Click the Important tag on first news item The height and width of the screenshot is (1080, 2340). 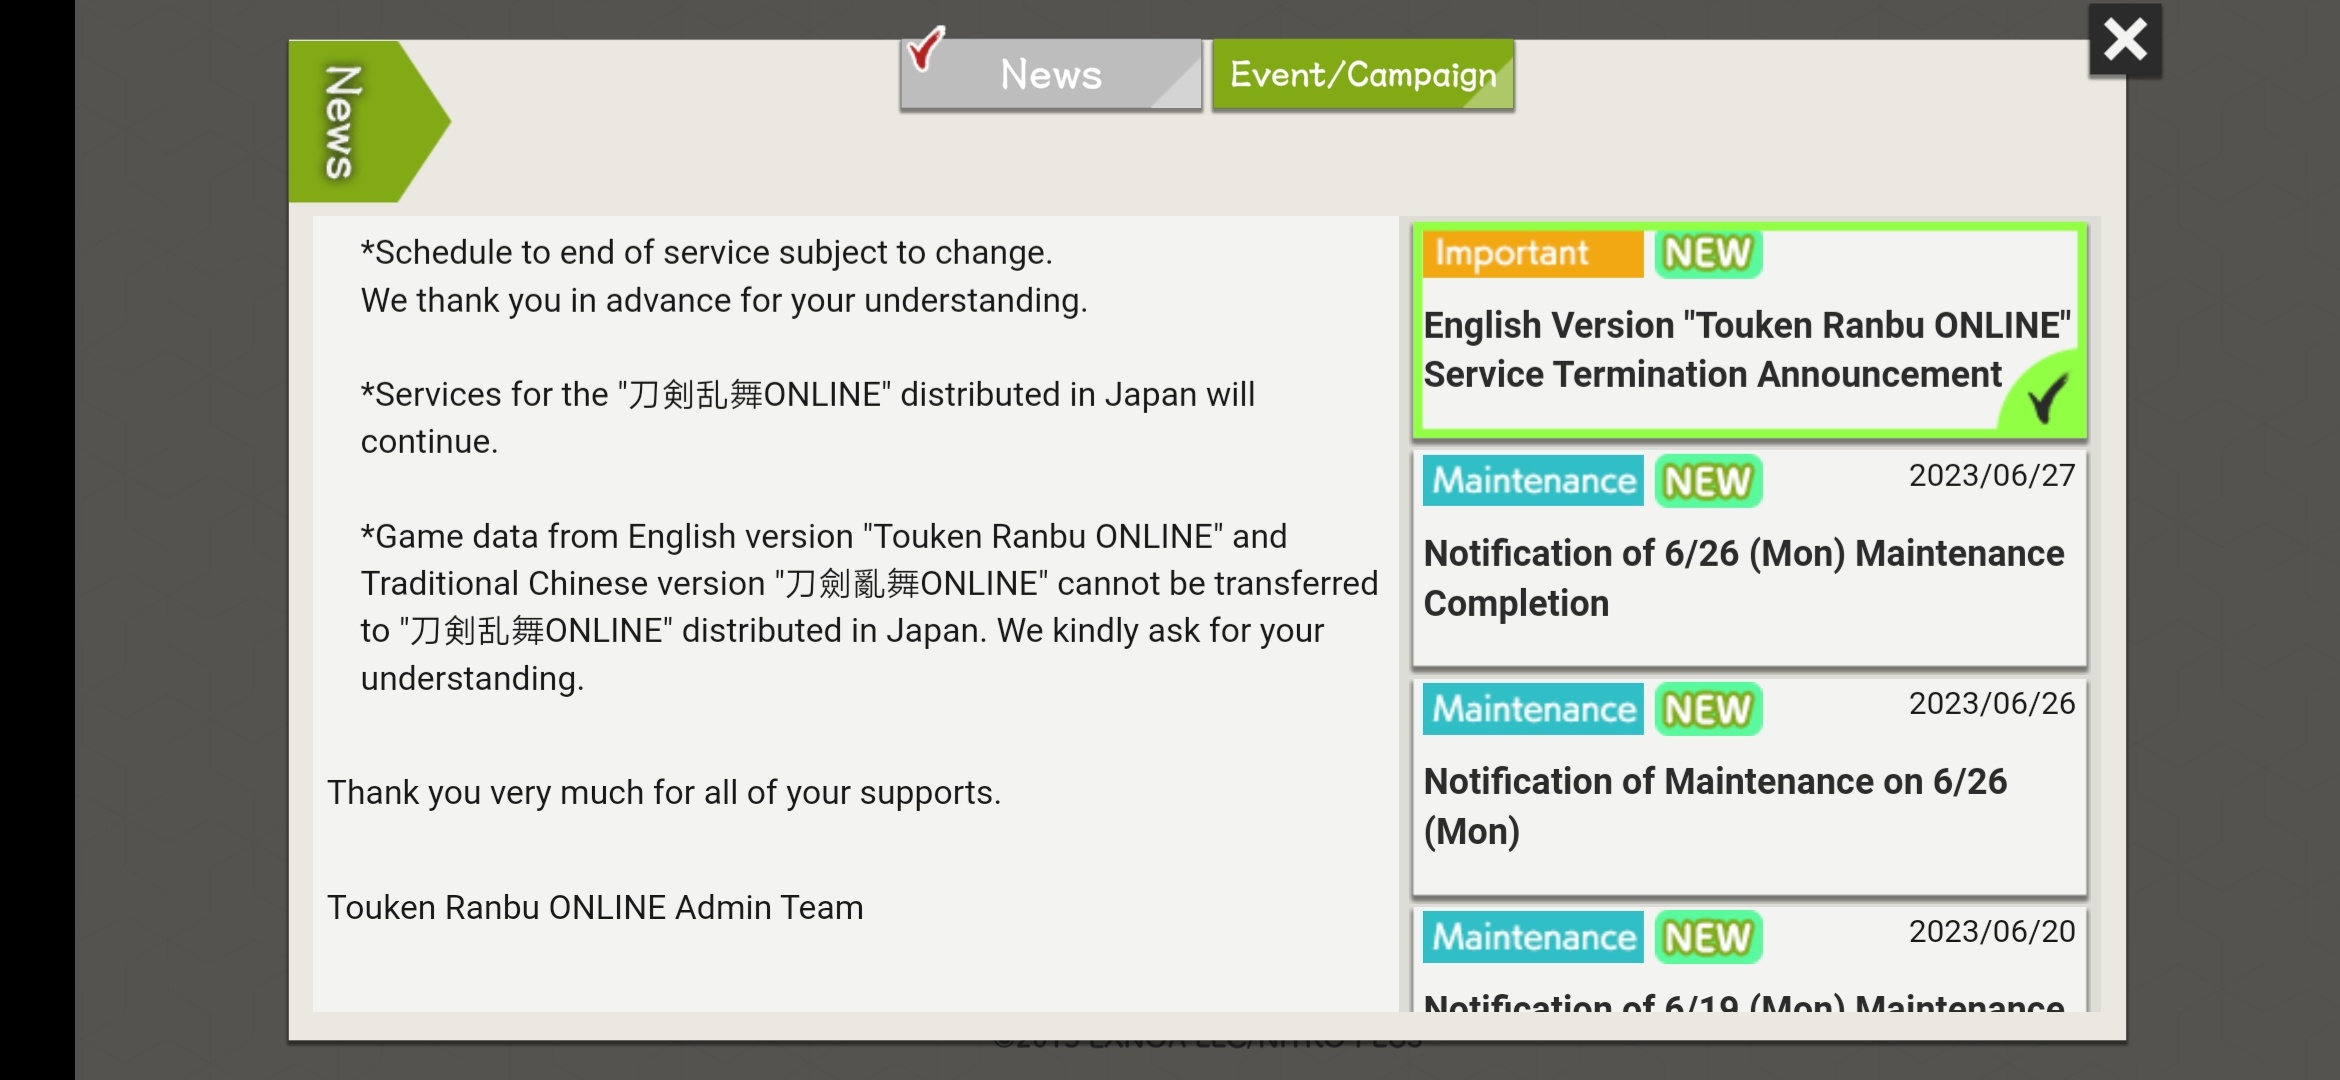pos(1533,253)
